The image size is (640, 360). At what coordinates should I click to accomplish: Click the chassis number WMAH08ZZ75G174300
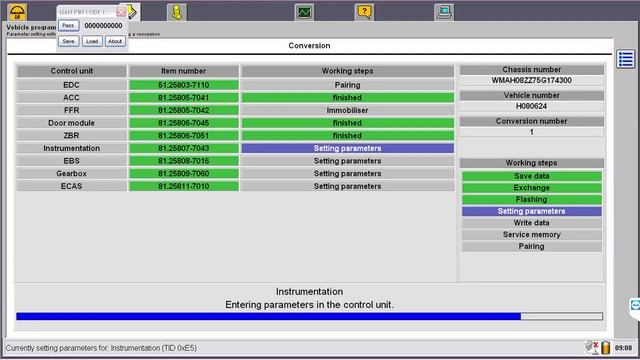531,80
